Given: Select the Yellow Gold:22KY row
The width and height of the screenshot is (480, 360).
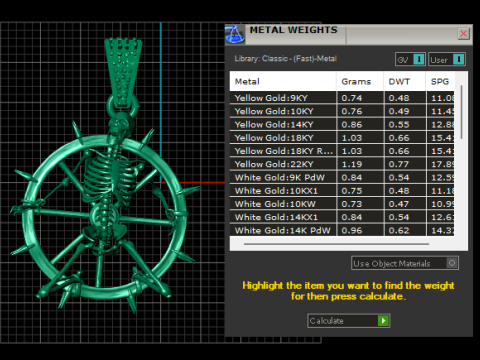Looking at the screenshot, I should [x=342, y=164].
